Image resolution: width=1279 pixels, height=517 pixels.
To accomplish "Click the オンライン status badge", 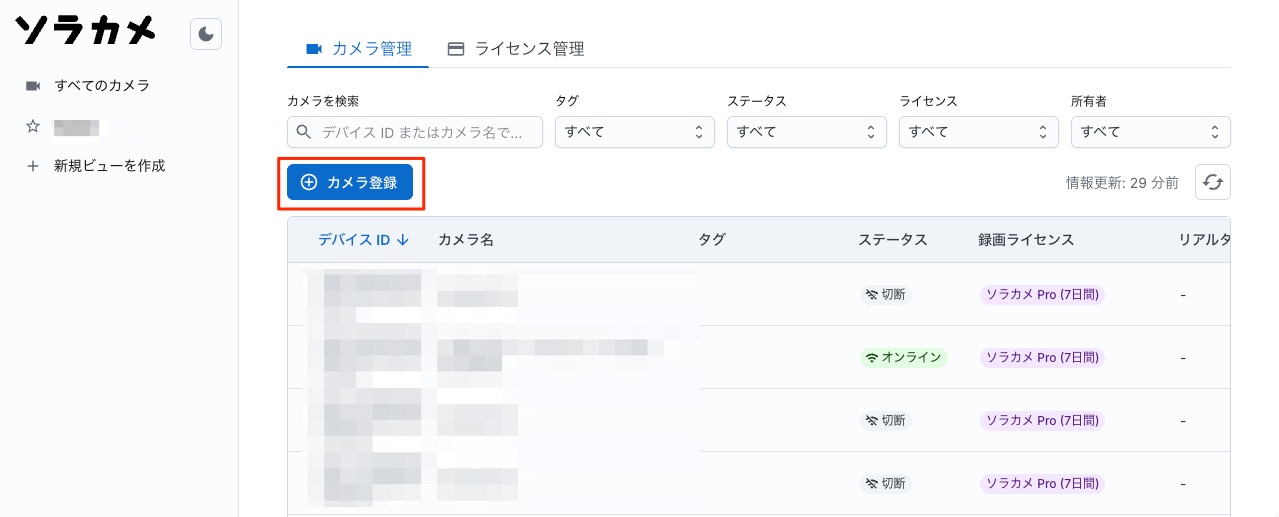I will pyautogui.click(x=904, y=357).
